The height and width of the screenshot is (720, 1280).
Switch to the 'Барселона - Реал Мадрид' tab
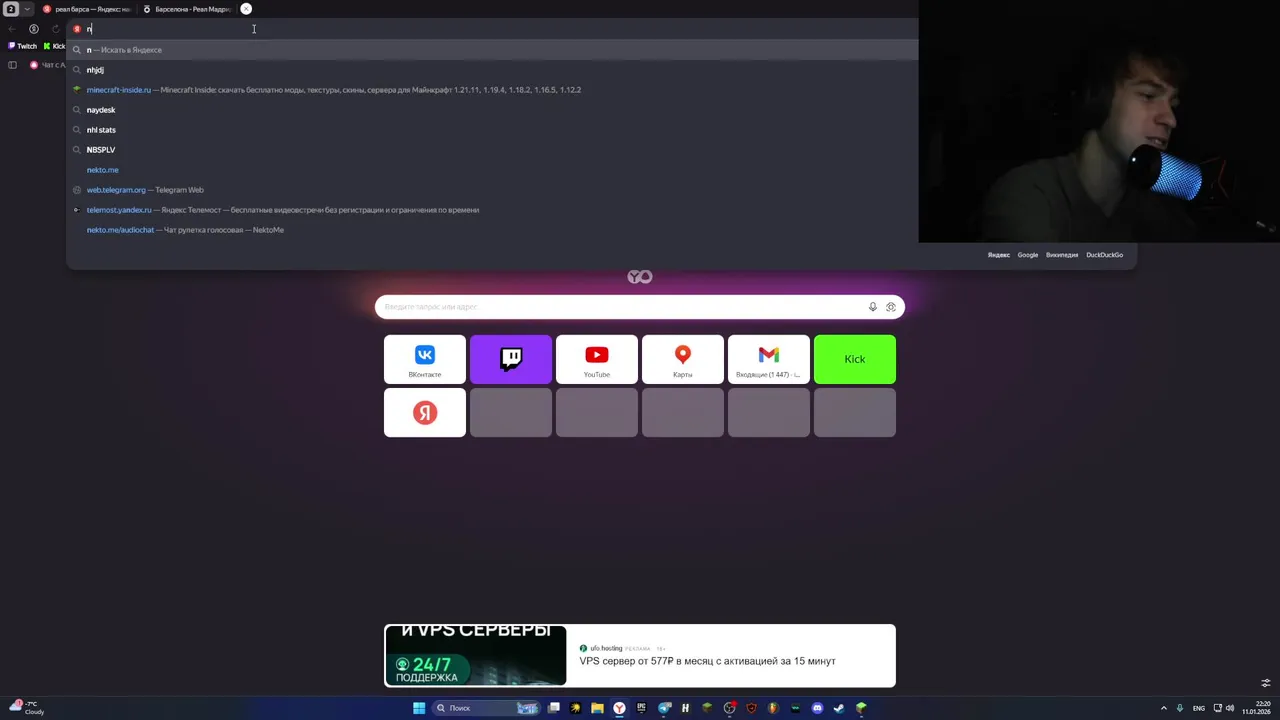point(186,9)
